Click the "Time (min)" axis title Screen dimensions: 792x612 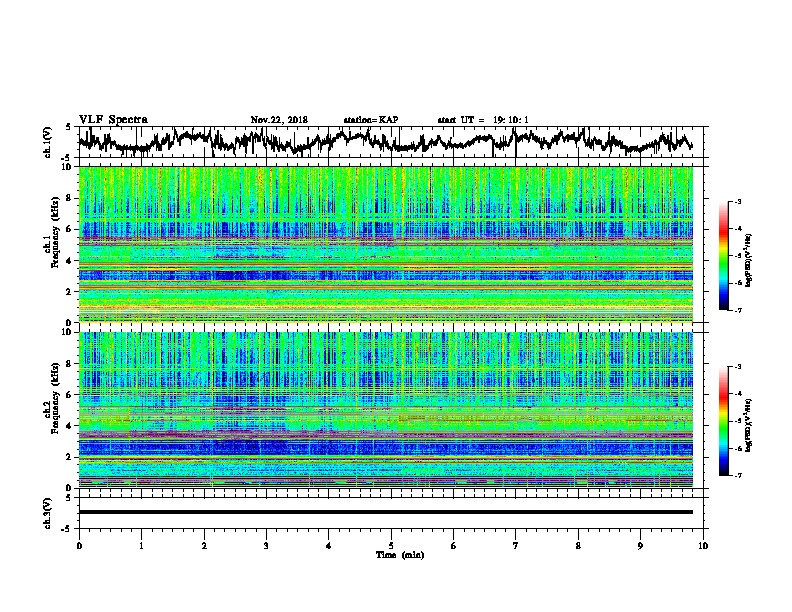coord(400,555)
